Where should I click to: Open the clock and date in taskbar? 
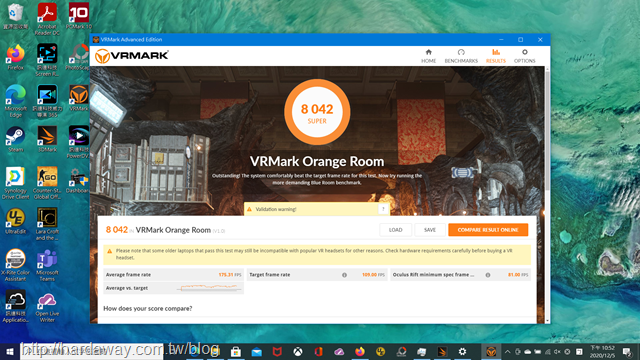click(x=602, y=351)
